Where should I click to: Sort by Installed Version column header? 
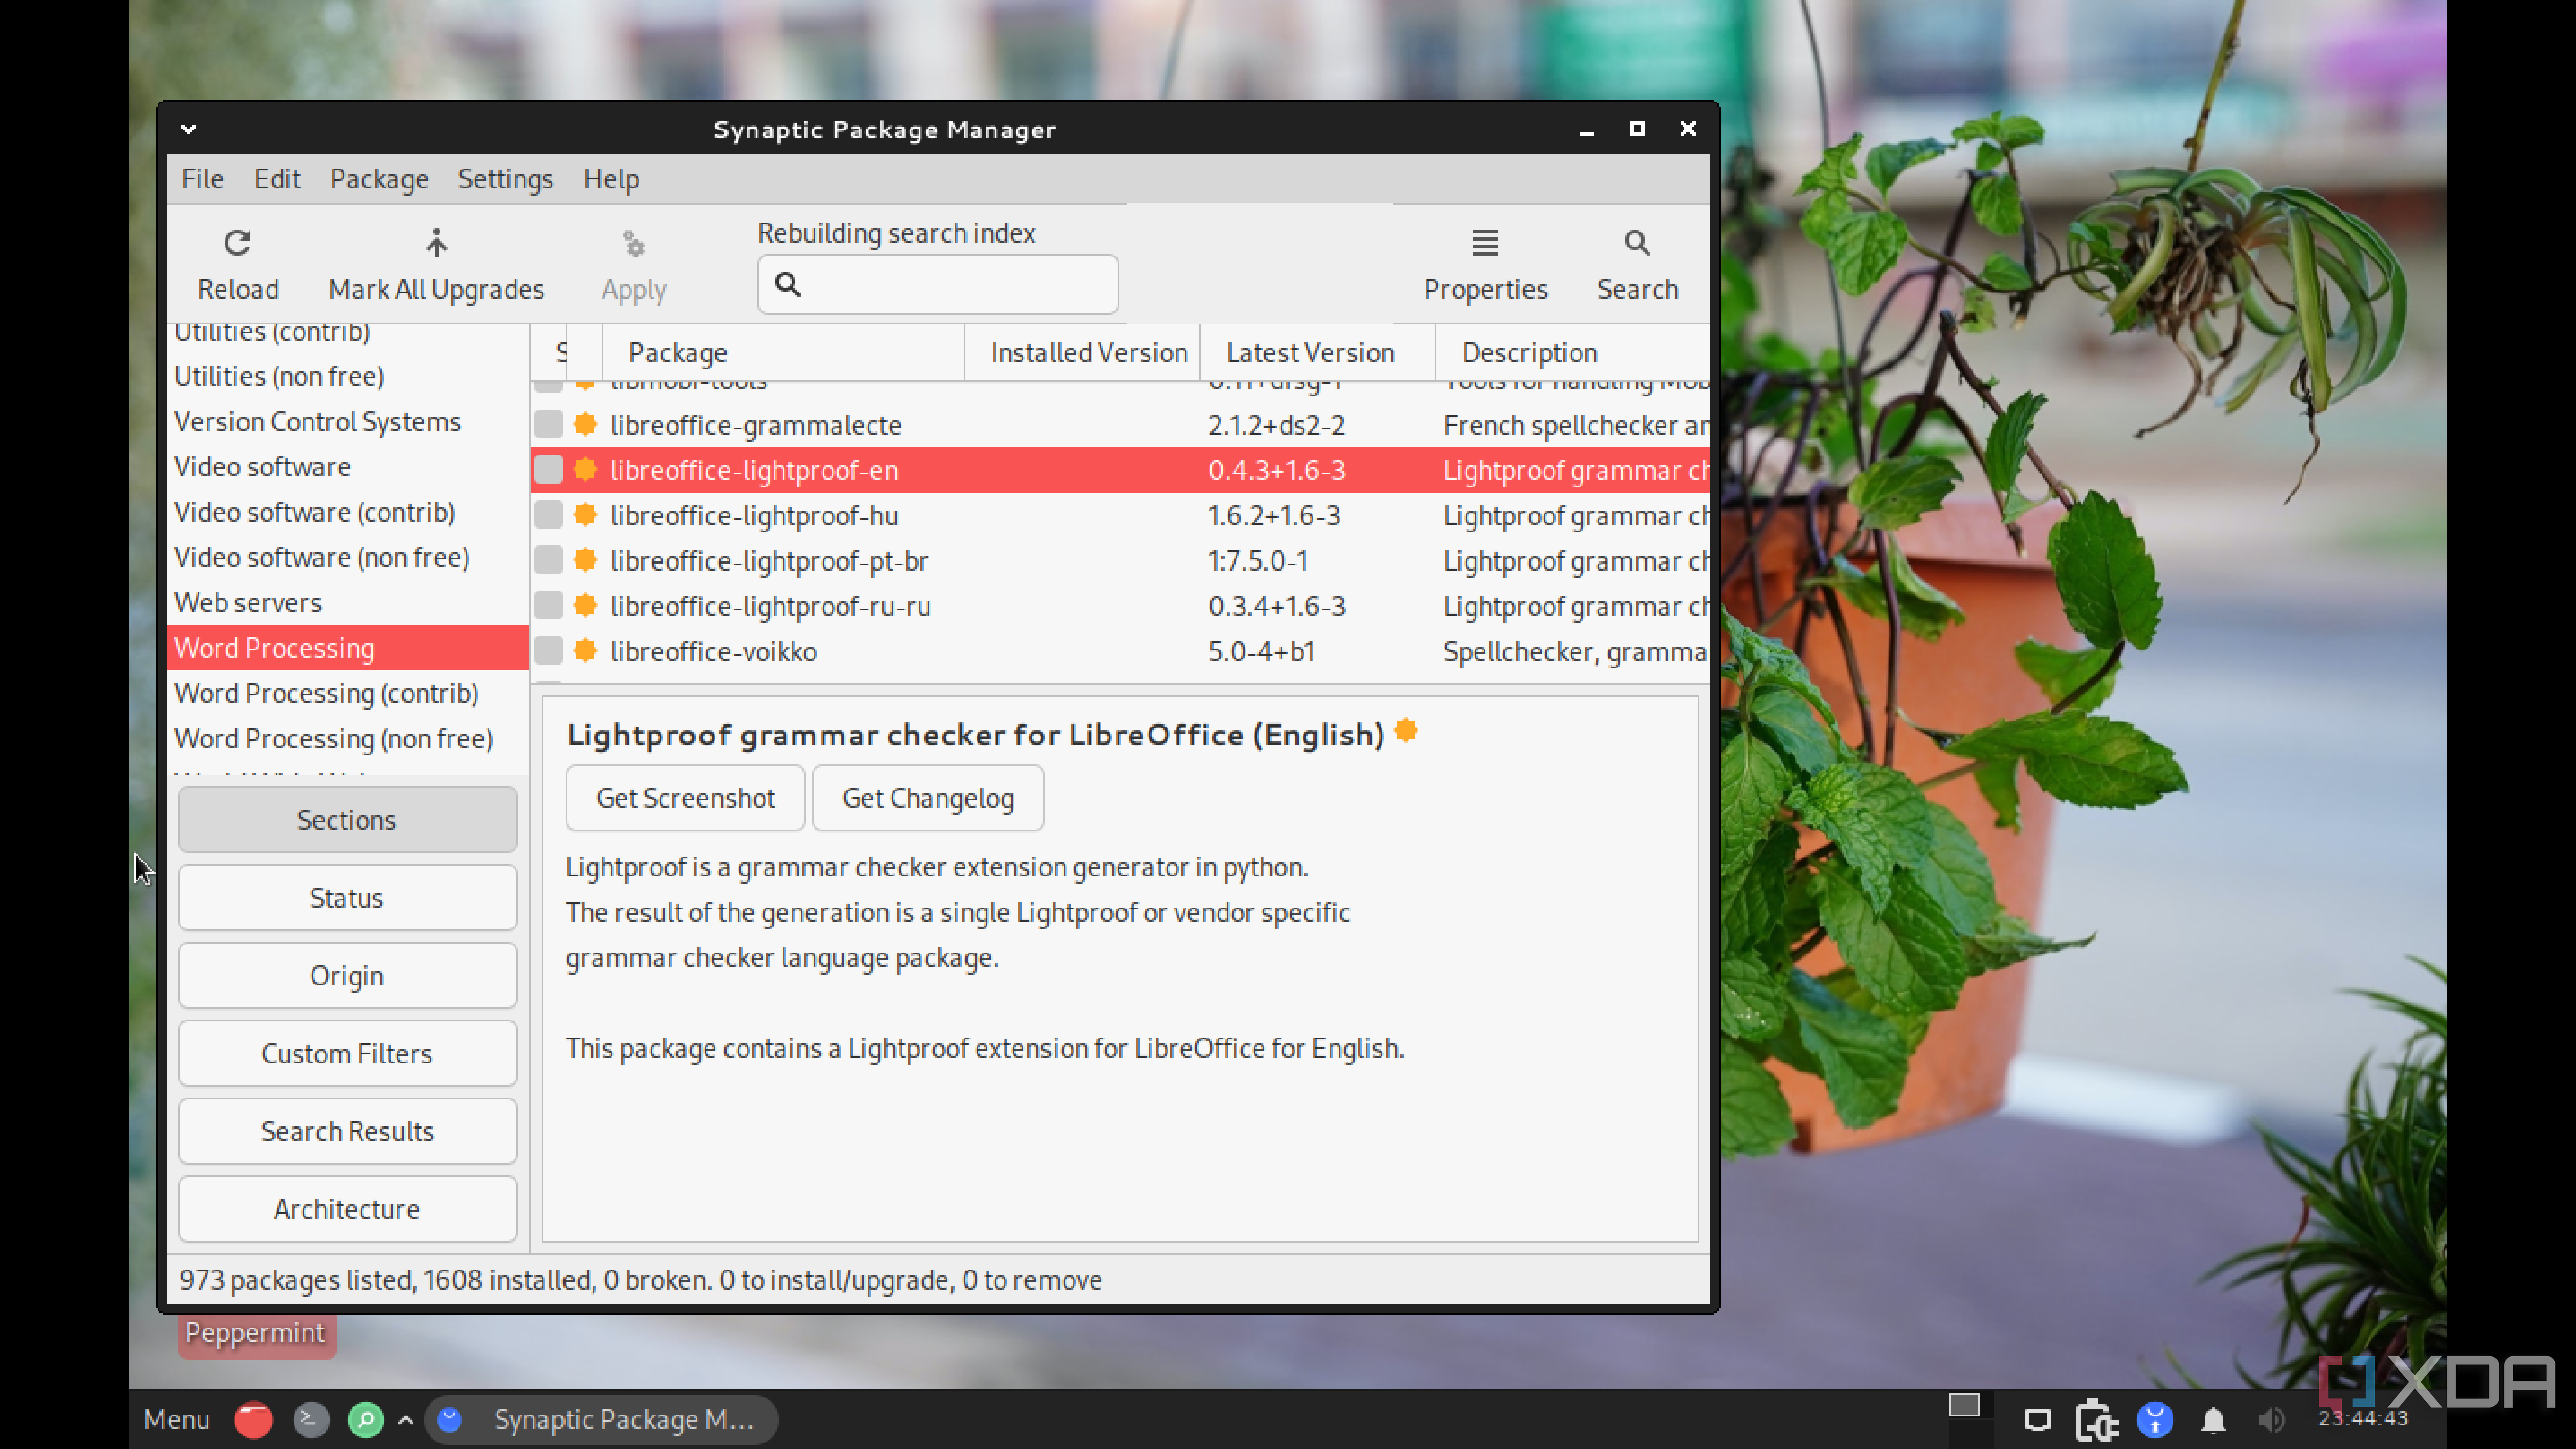[x=1083, y=353]
